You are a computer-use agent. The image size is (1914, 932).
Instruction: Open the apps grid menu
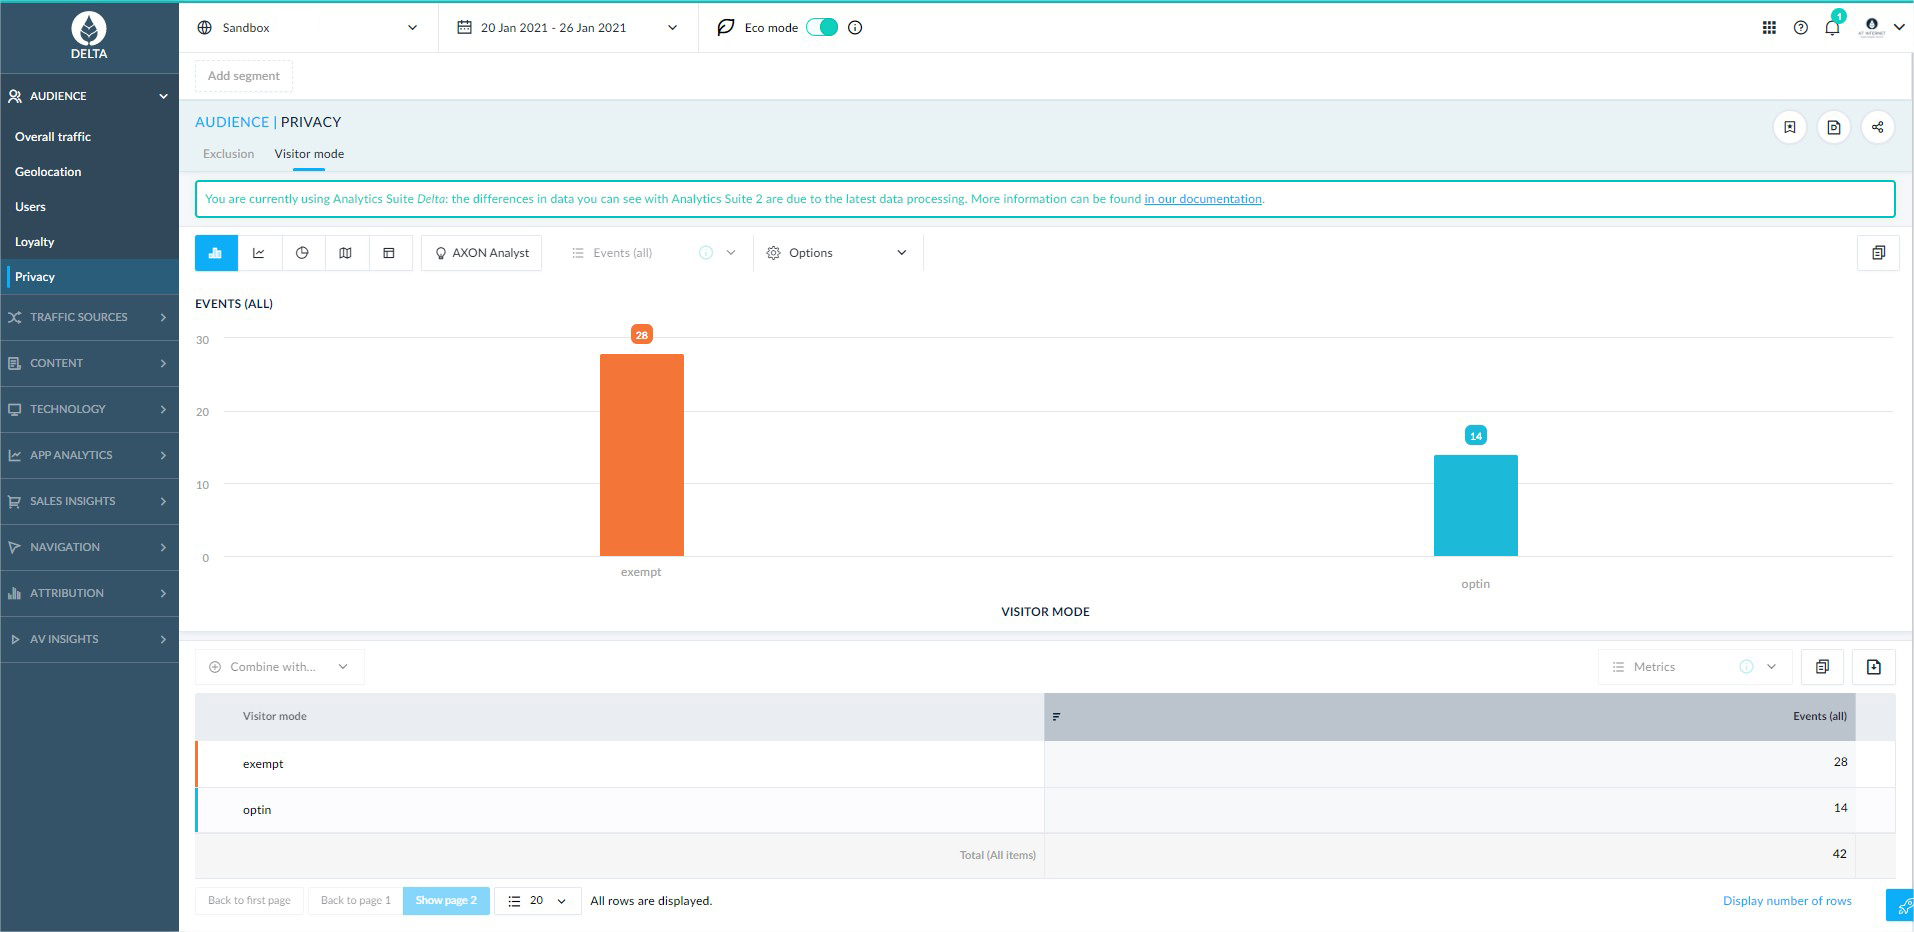pos(1769,28)
